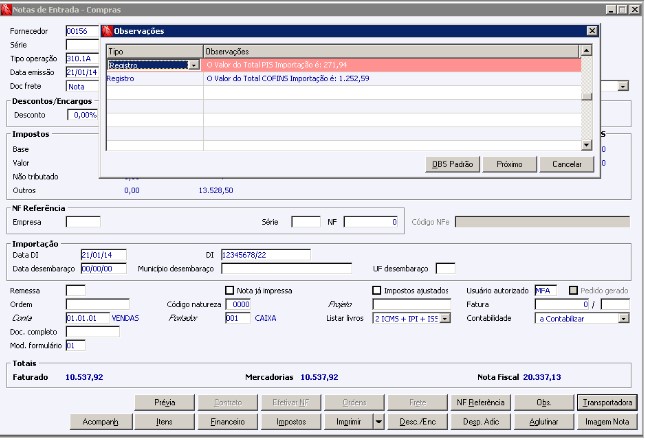Image resolution: width=645 pixels, height=440 pixels.
Task: Click the Conta field
Action: (x=88, y=318)
